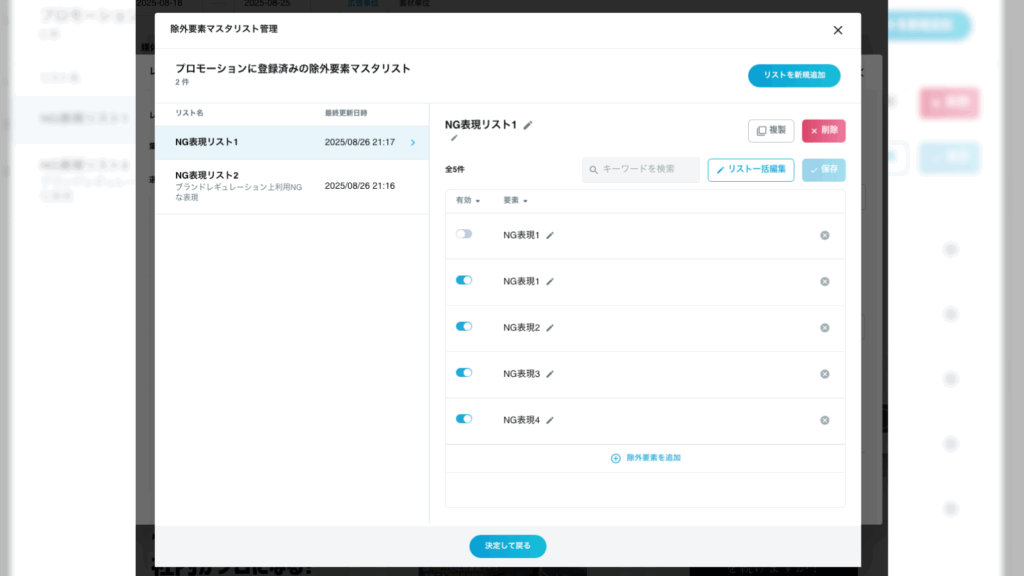This screenshot has width=1024, height=576.
Task: Click the リストを新規追加 button
Action: (794, 76)
